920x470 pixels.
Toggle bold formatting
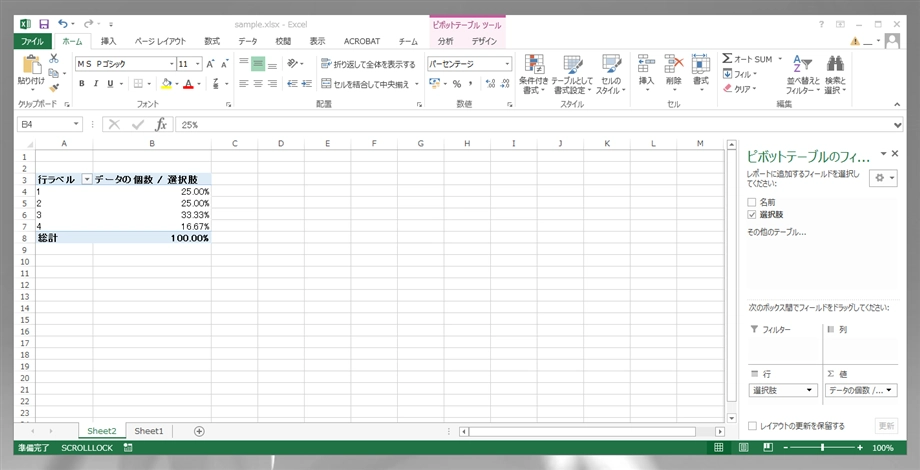(x=82, y=84)
